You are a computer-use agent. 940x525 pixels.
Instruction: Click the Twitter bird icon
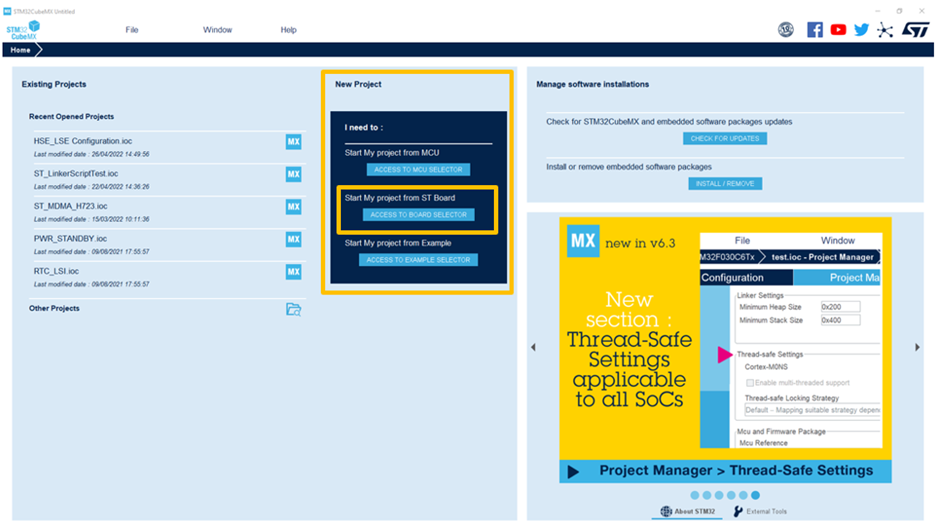[x=861, y=30]
